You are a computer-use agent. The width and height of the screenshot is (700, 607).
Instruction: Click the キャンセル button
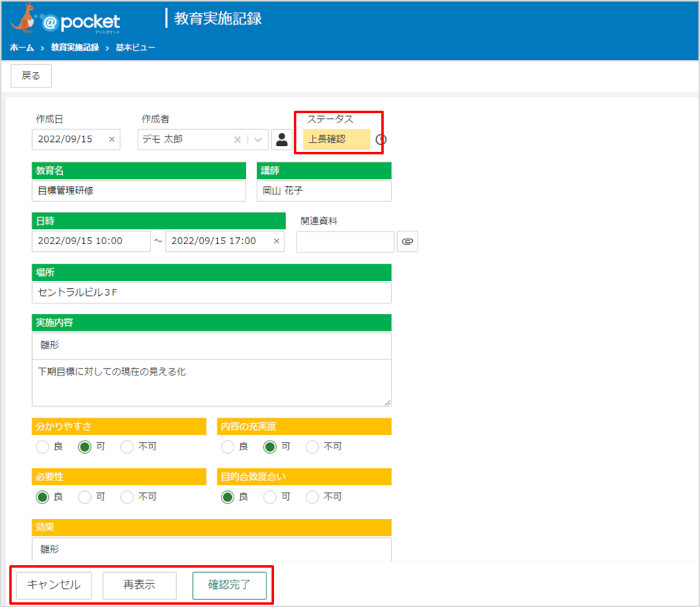(x=54, y=585)
